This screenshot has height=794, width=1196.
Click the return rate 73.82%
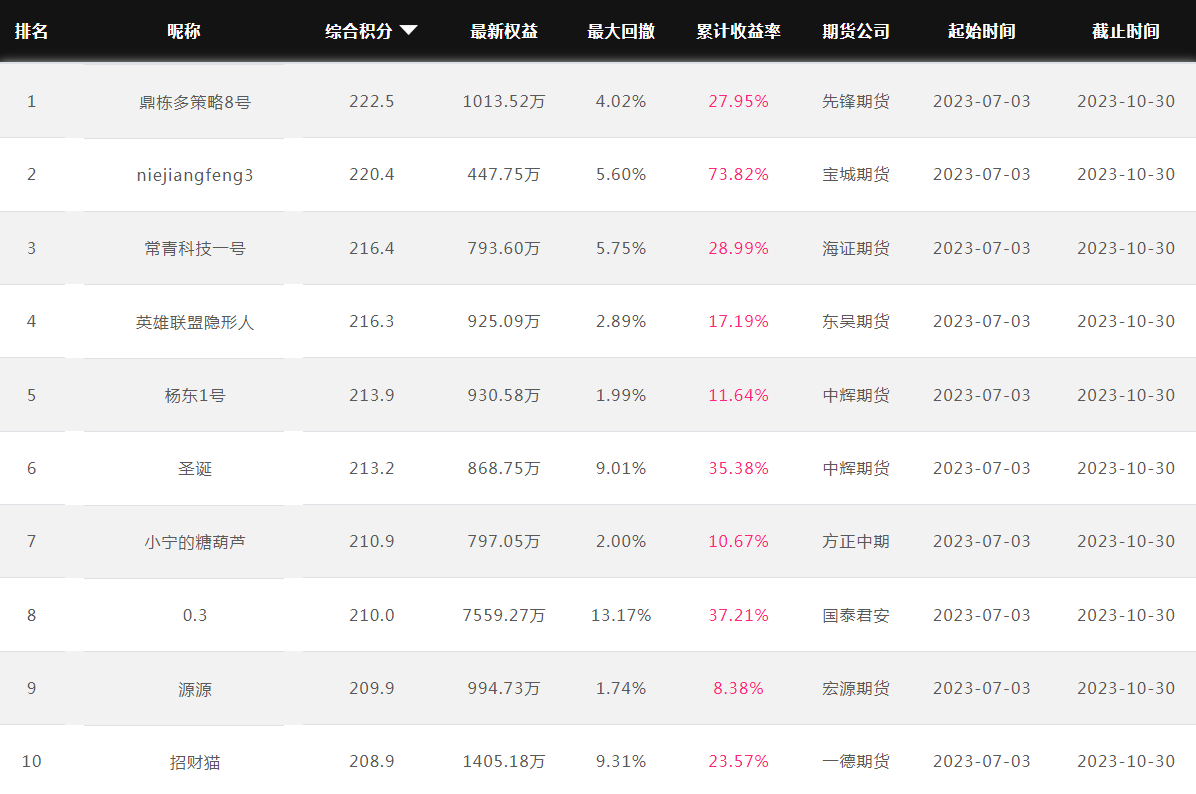pyautogui.click(x=738, y=175)
